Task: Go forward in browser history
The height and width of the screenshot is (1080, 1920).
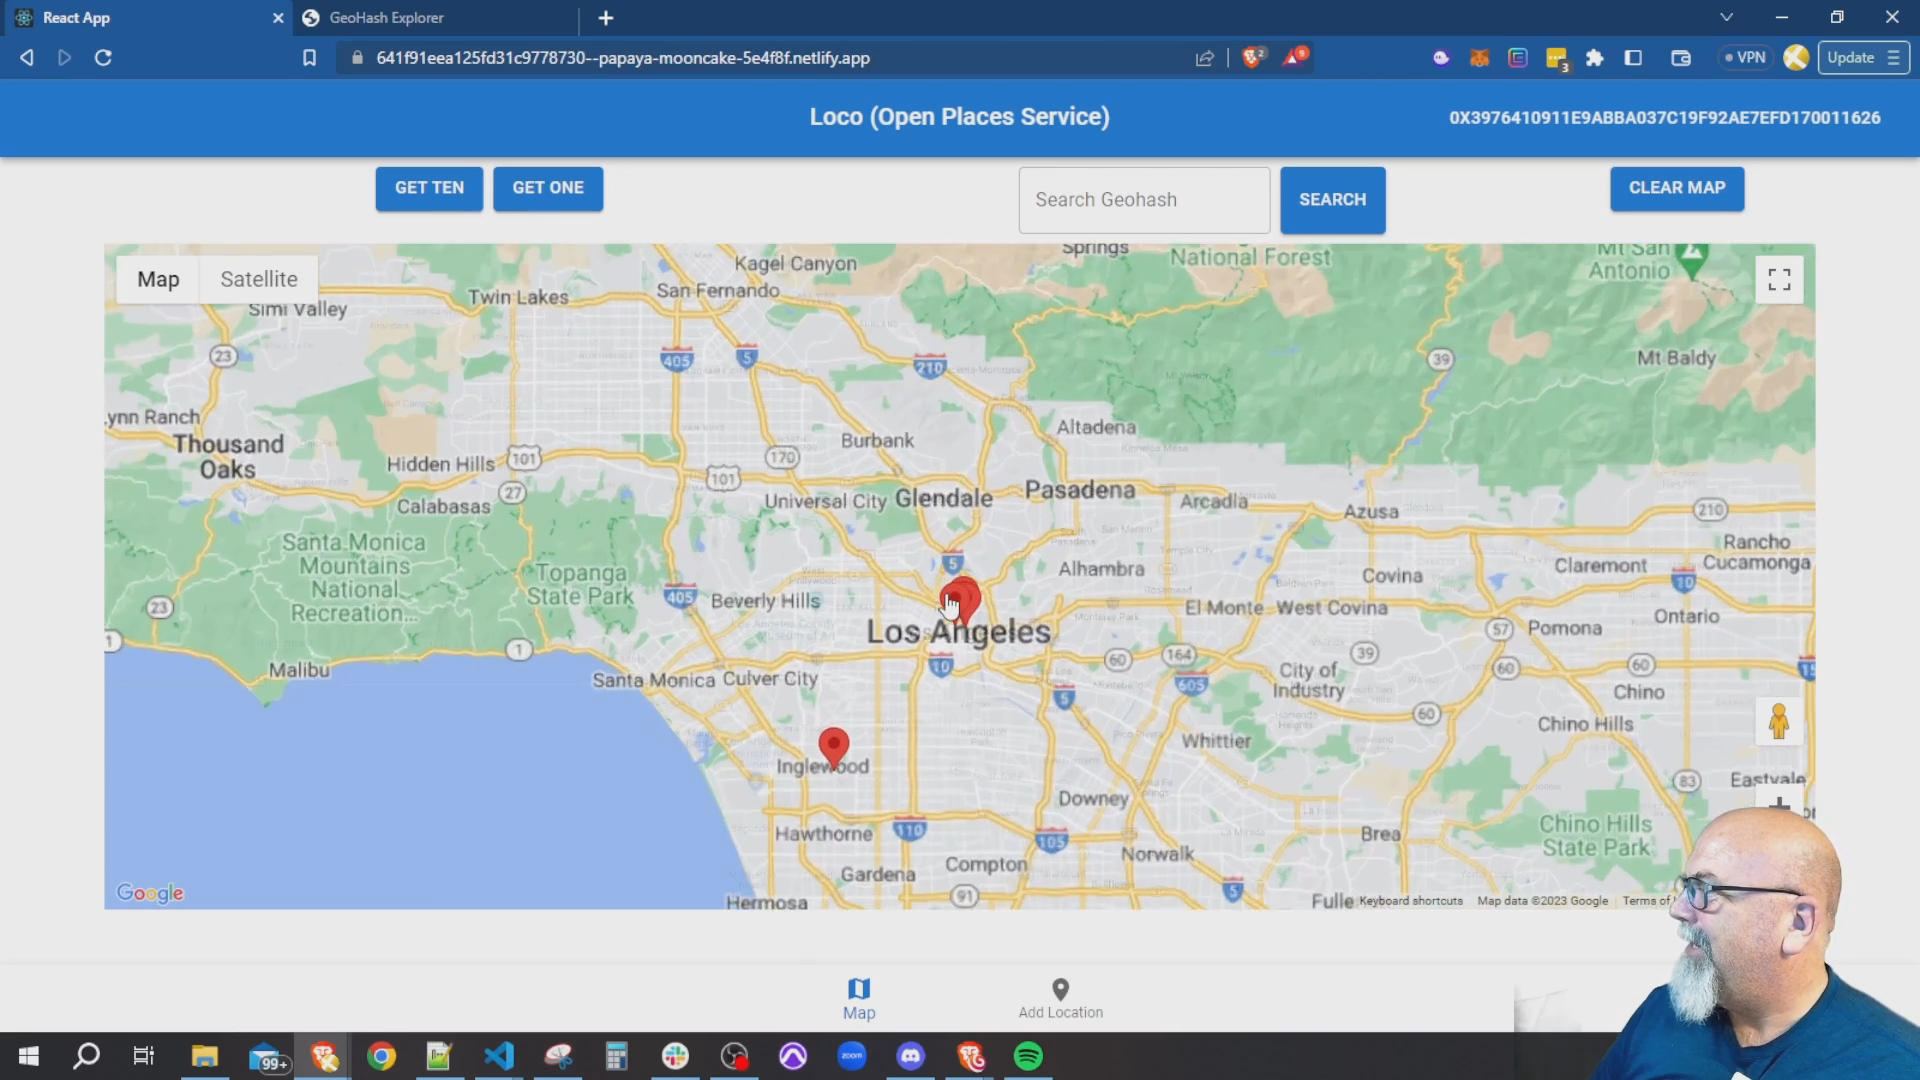Action: (x=64, y=58)
